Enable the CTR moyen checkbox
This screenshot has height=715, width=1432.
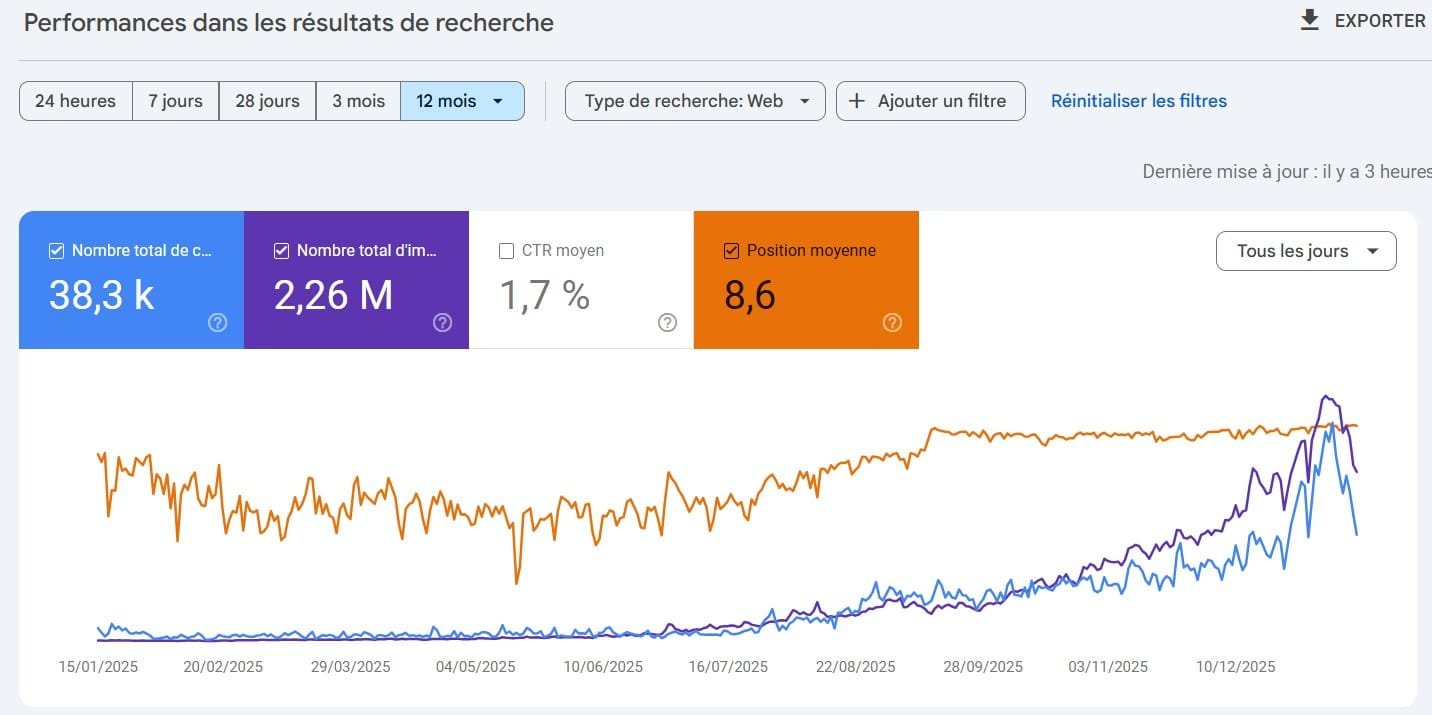[506, 250]
